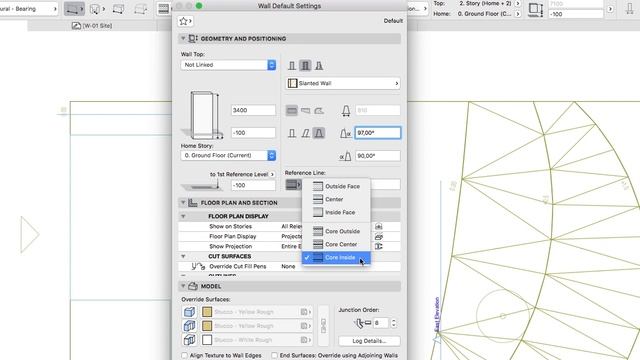
Task: Select Core Inside reference line option
Action: [x=336, y=258]
